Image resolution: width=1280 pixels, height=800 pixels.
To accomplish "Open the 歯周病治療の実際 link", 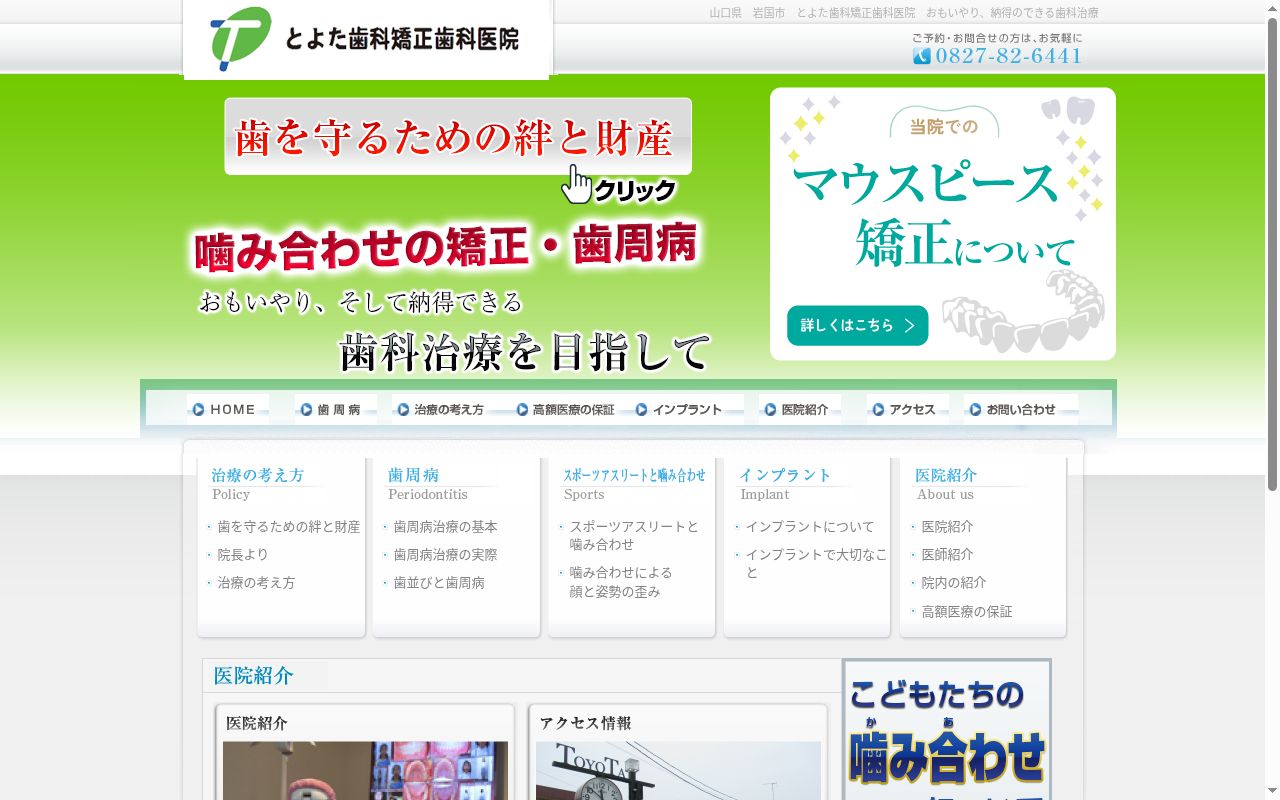I will point(445,555).
